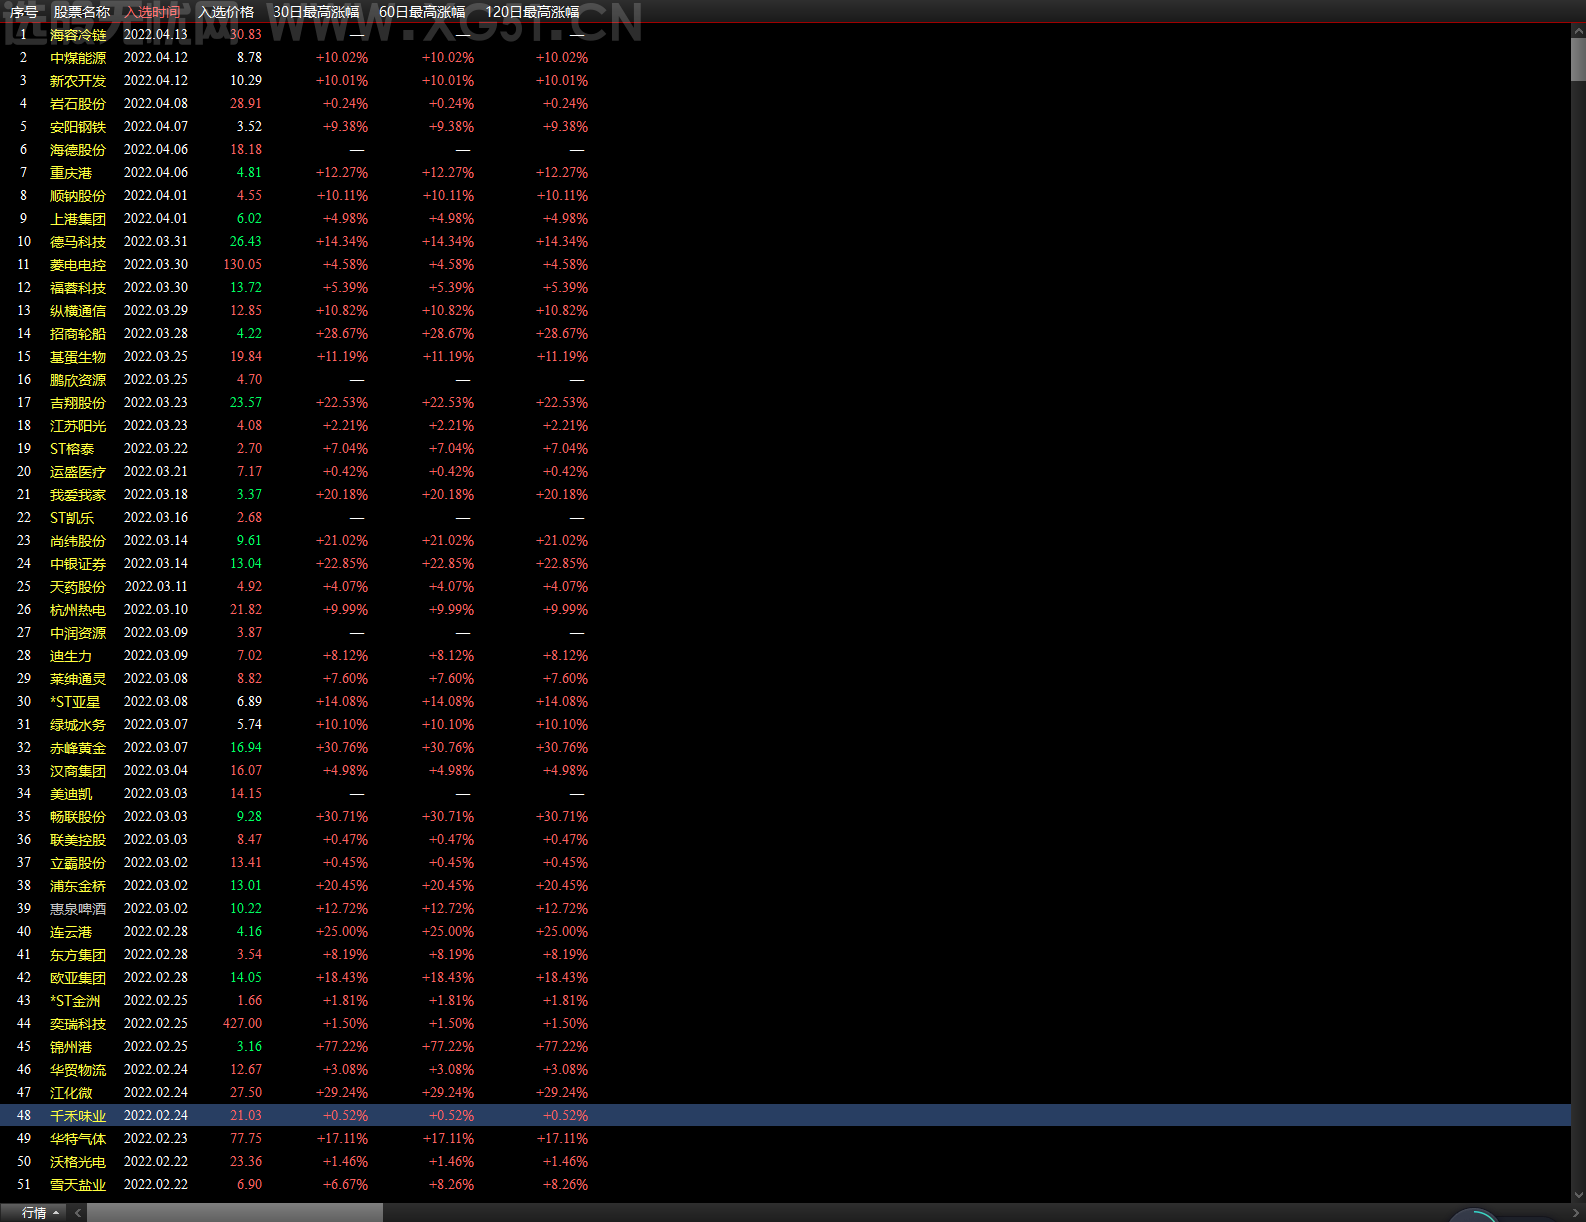Select stock 重庆港
Screen dimensions: 1586x1222
[x=71, y=173]
